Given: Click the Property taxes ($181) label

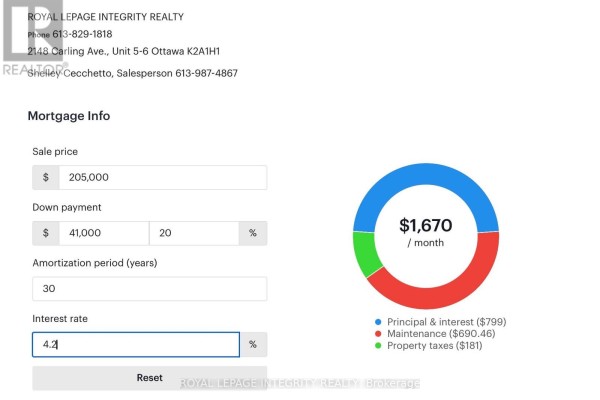Looking at the screenshot, I should 435,346.
